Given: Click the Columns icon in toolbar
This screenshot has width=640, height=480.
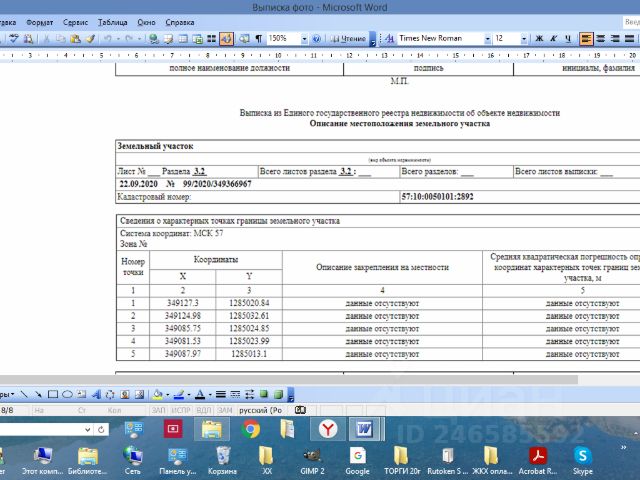Looking at the screenshot, I should tap(211, 39).
